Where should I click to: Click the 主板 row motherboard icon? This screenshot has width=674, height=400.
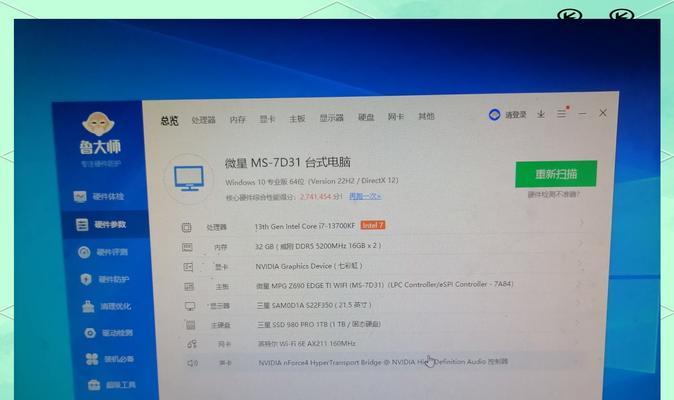click(x=189, y=287)
